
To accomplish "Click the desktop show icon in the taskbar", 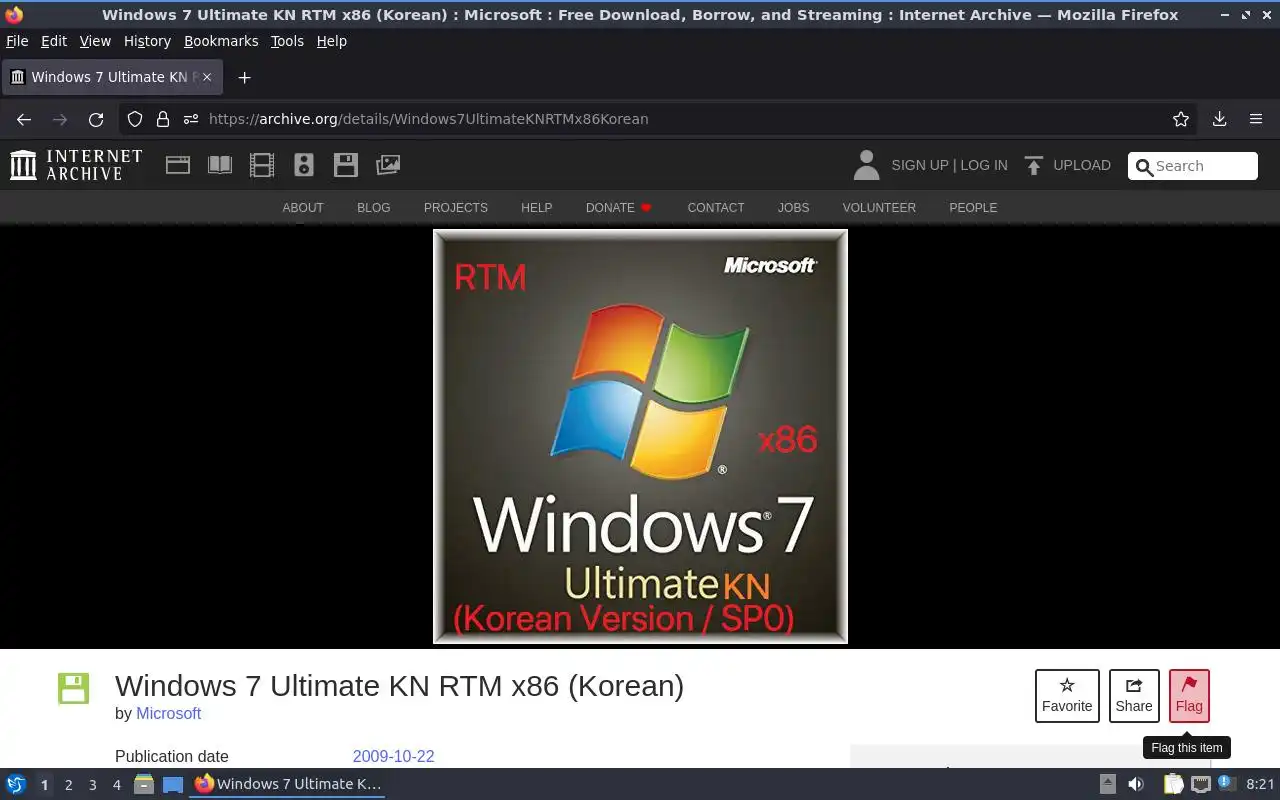I will coord(173,784).
